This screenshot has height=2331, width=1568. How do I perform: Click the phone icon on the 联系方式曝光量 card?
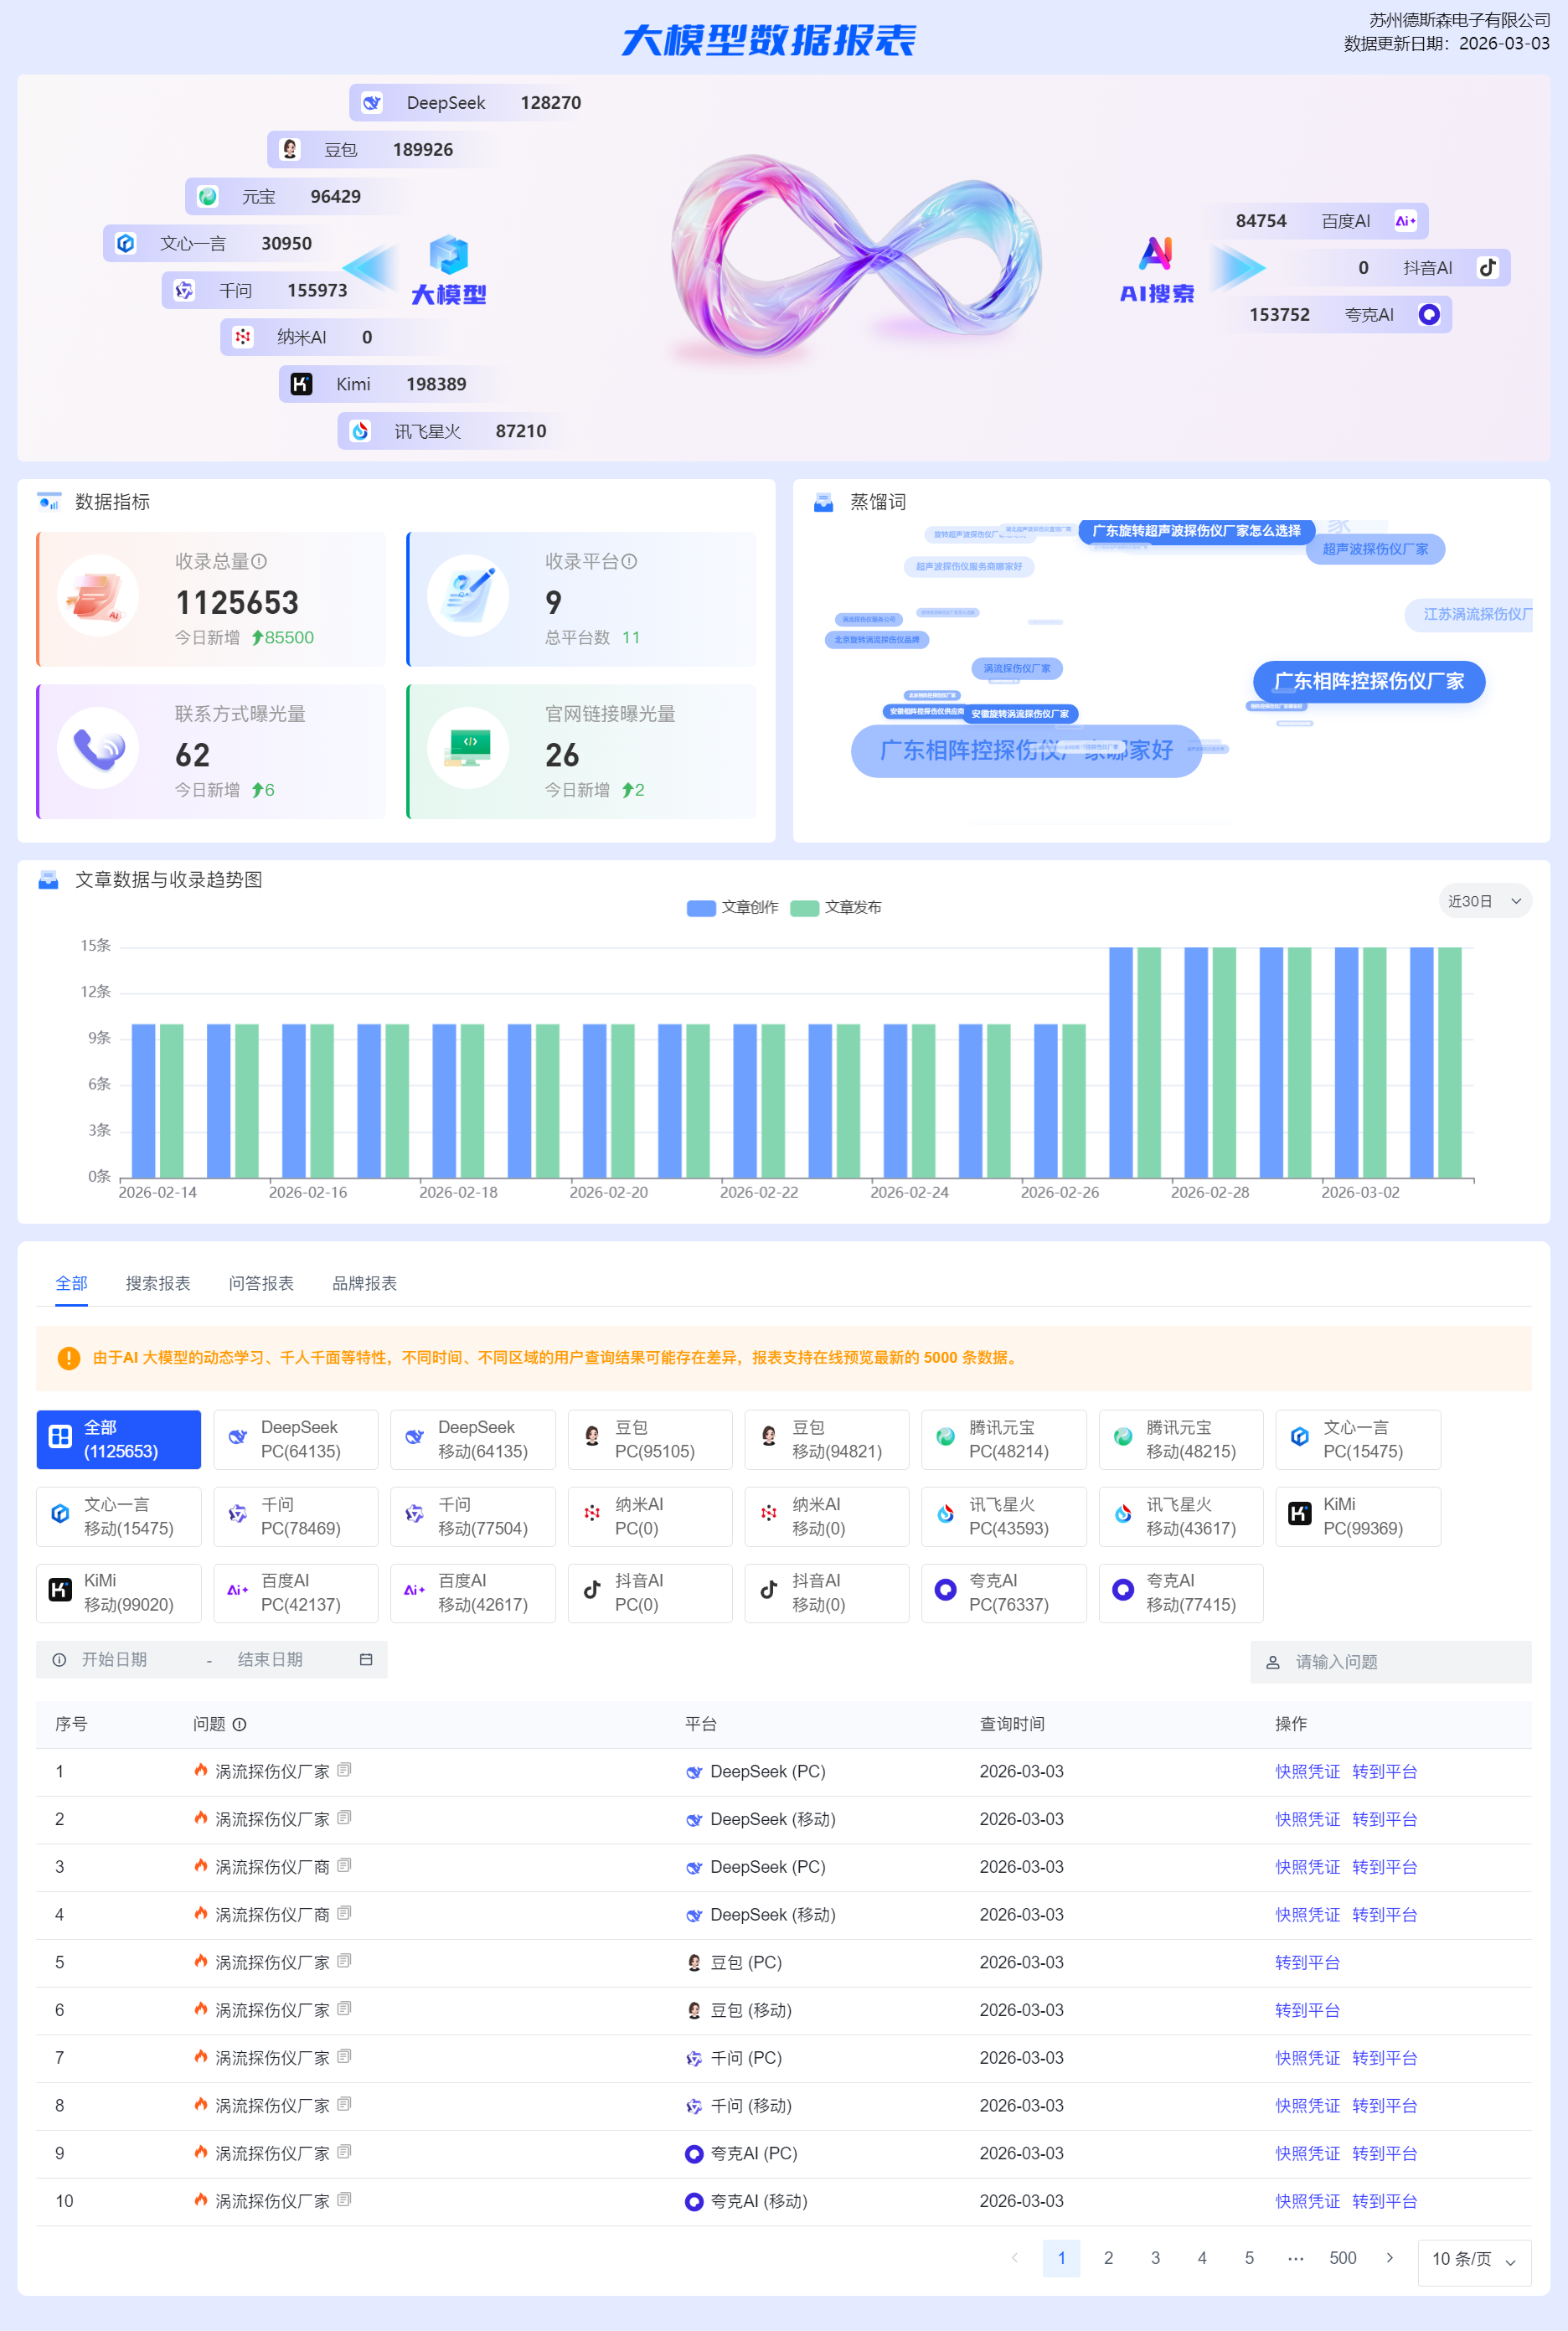click(x=99, y=748)
